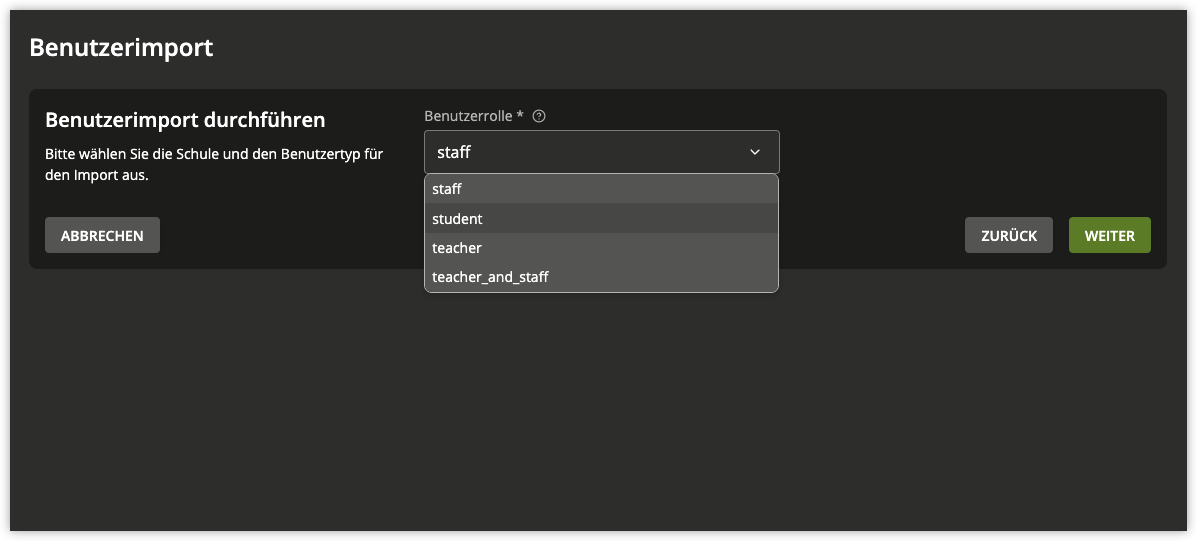Click the Benutzerrolle field label
Viewport: 1197px width, 541px height.
click(x=468, y=116)
